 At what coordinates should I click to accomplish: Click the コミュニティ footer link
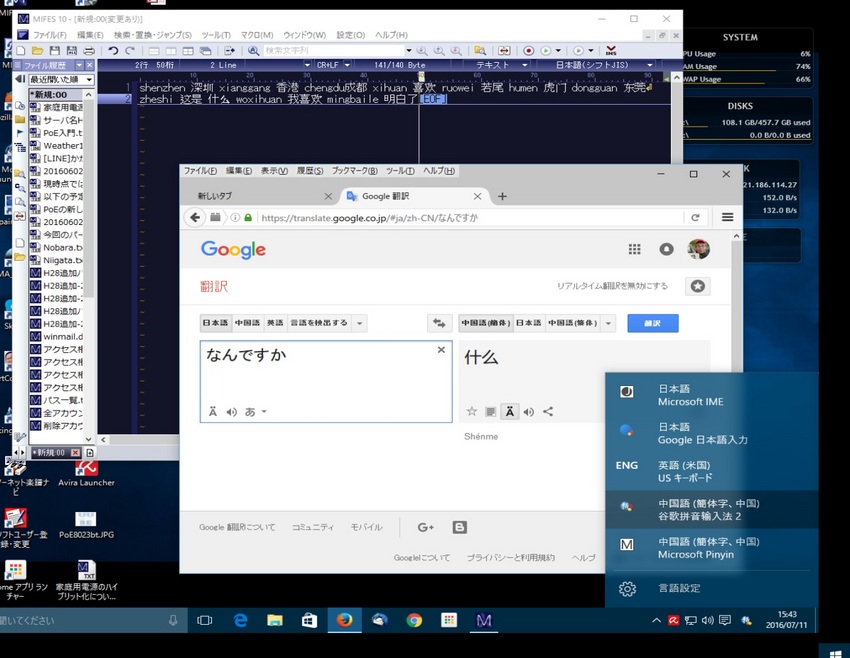pos(313,527)
